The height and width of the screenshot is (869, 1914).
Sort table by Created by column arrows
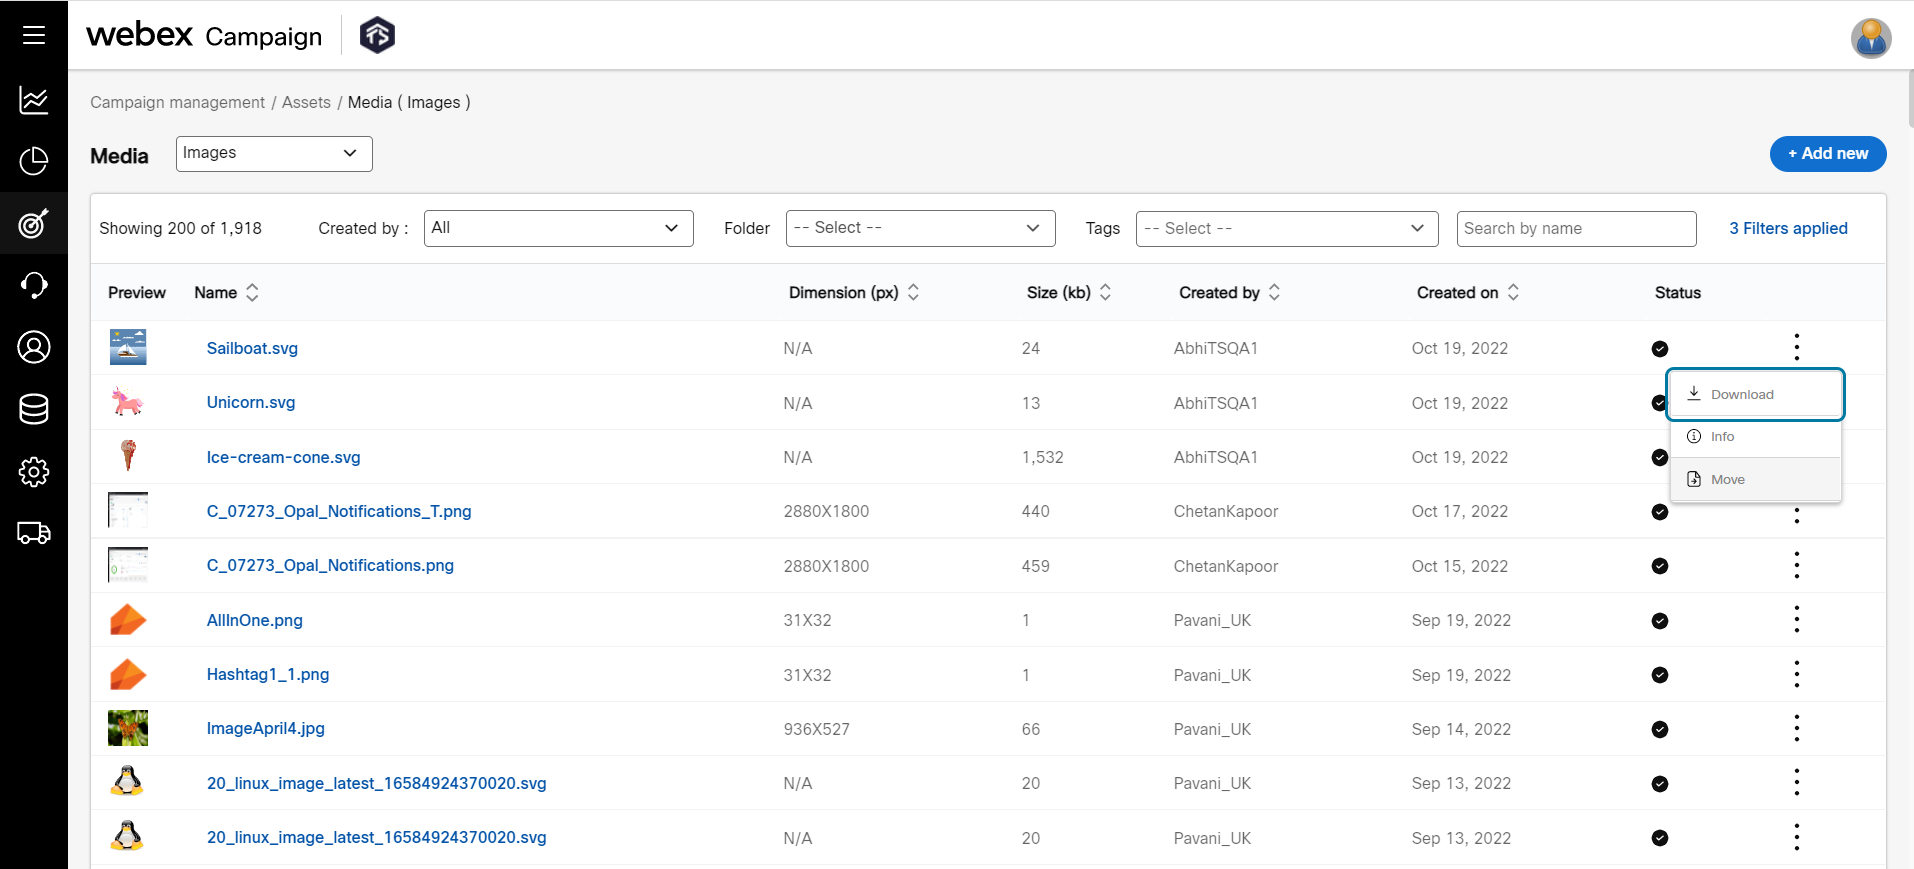(x=1274, y=292)
